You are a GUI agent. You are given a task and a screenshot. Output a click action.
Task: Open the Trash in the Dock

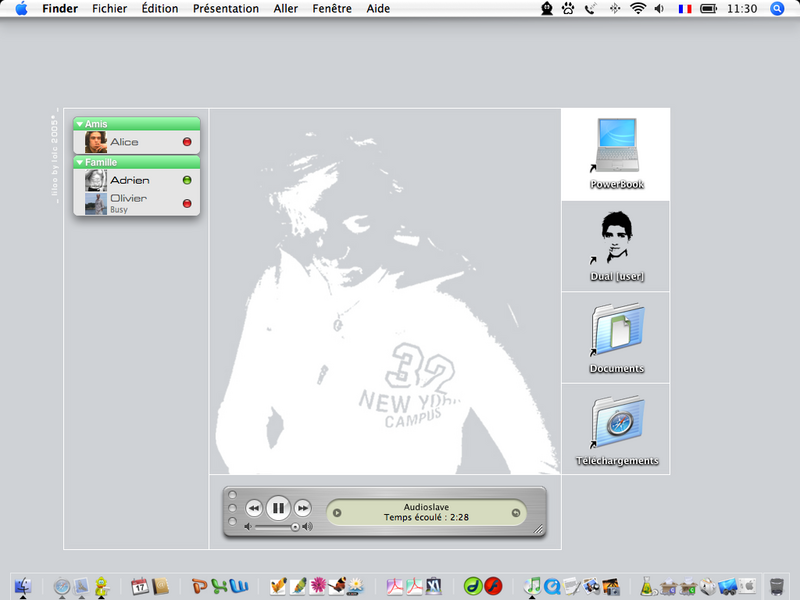click(x=777, y=586)
